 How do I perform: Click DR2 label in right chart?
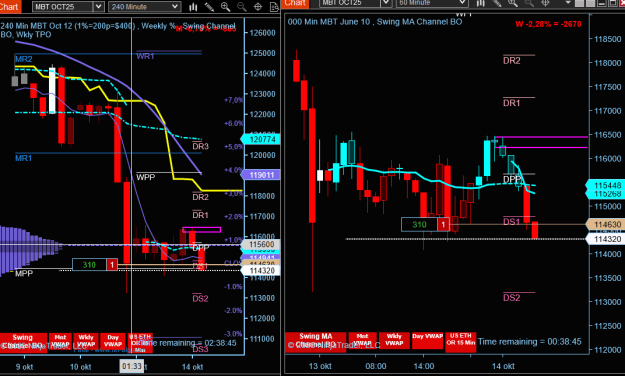click(x=512, y=61)
